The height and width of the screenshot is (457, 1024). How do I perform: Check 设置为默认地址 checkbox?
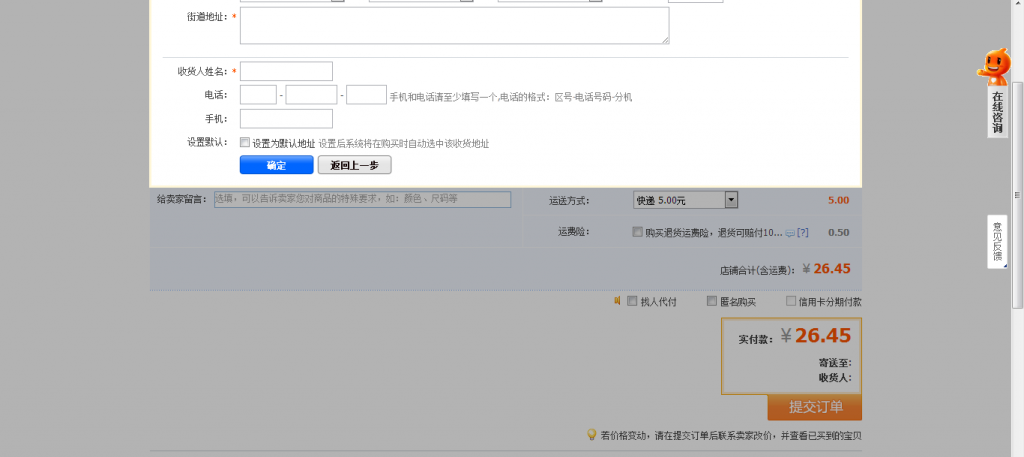click(245, 143)
